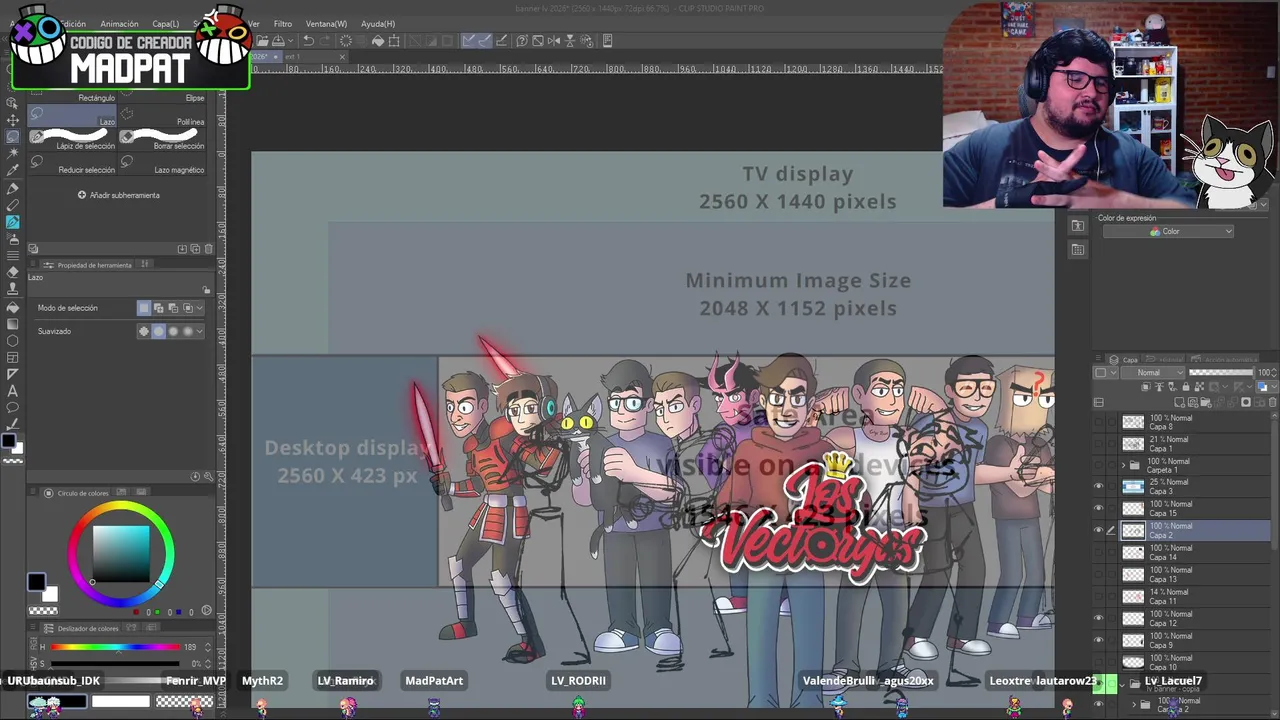The image size is (1280, 720).
Task: Select the Fill bucket tool
Action: (x=13, y=306)
